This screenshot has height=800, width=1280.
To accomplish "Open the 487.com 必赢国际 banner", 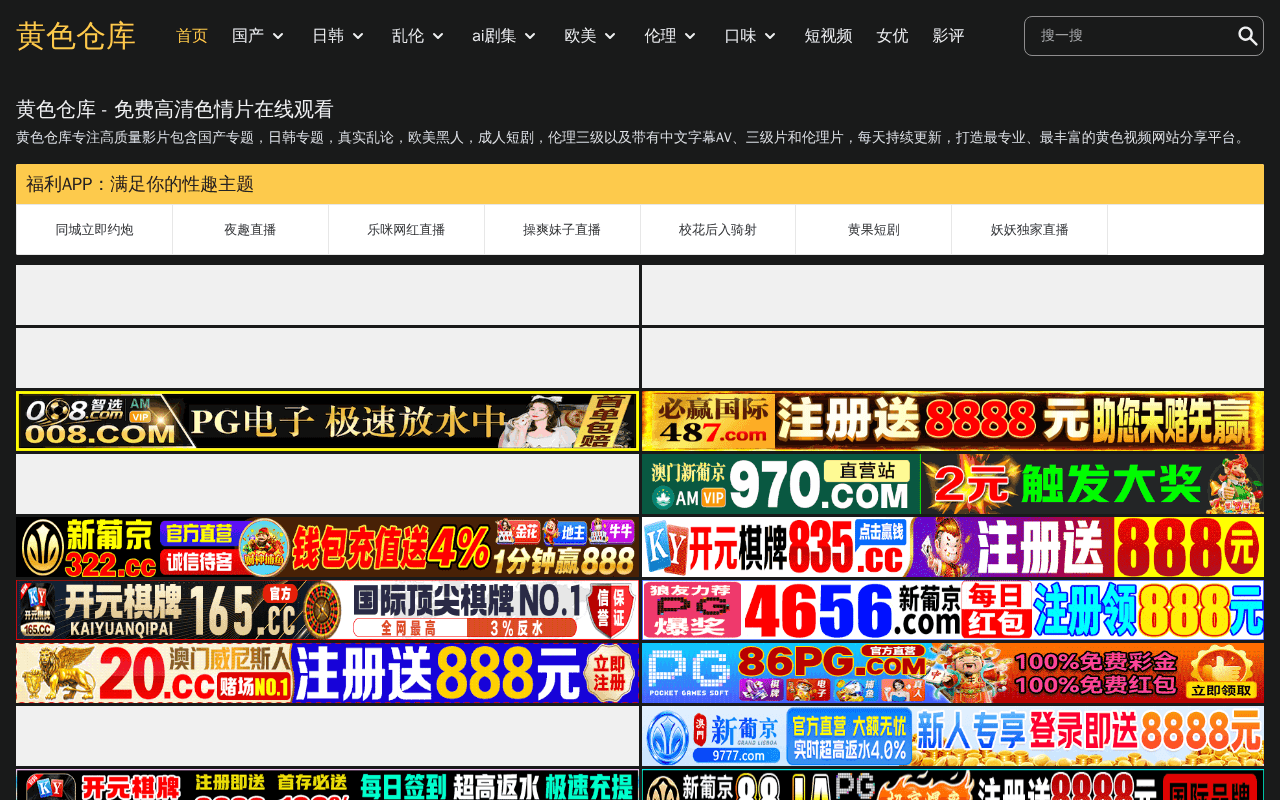I will click(953, 421).
